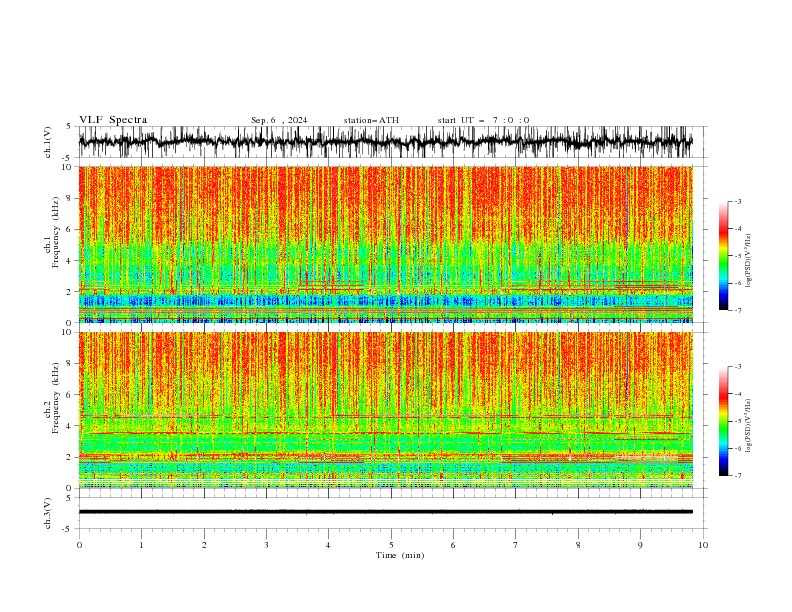
Task: Click the date label "Sep. 6, 2024"
Action: (x=279, y=120)
